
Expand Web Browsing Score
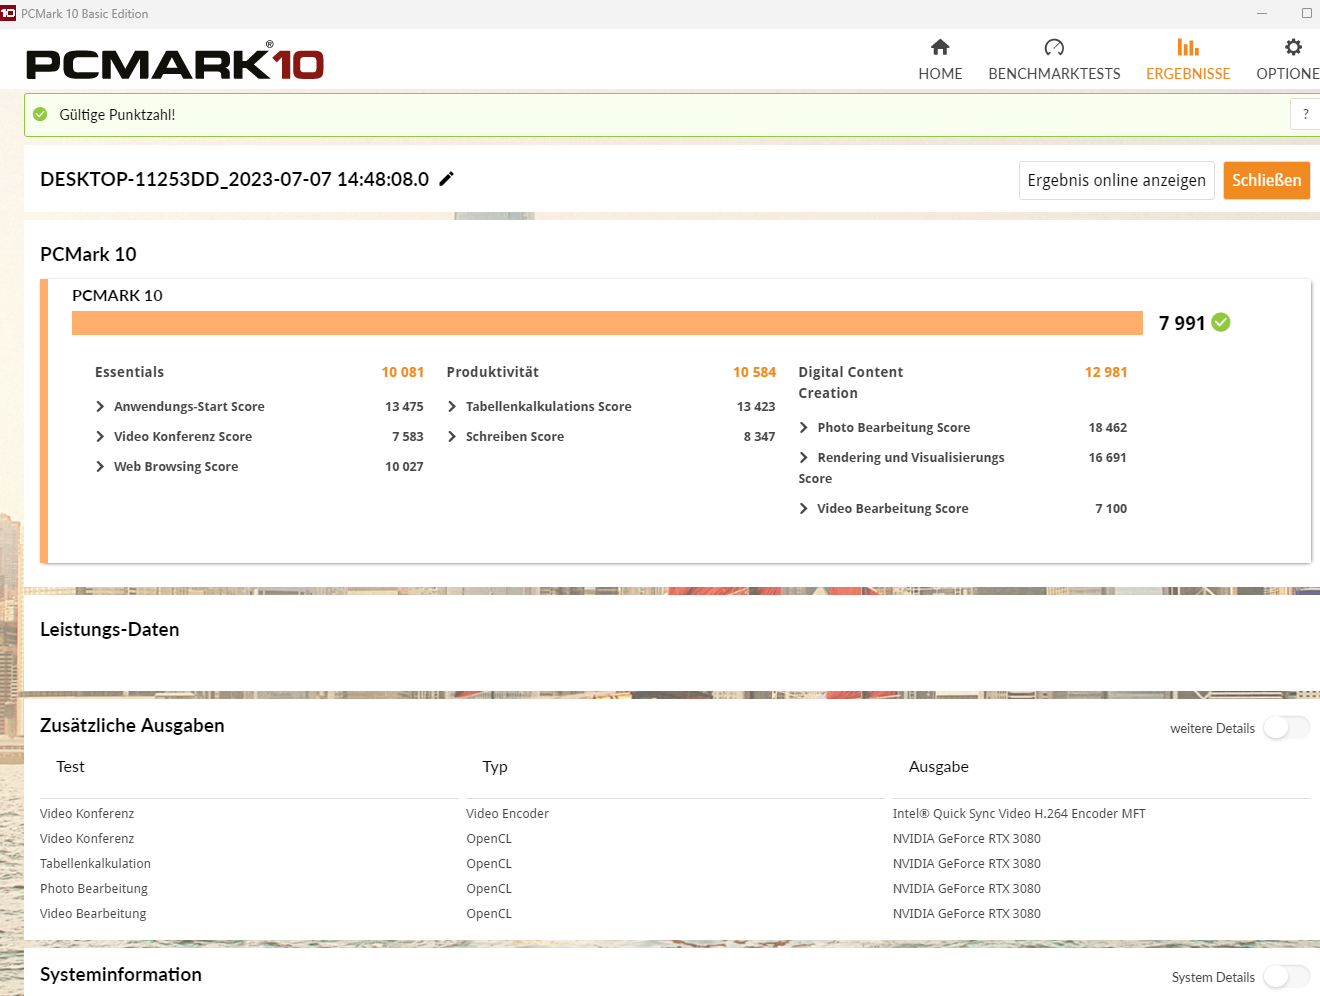point(100,466)
